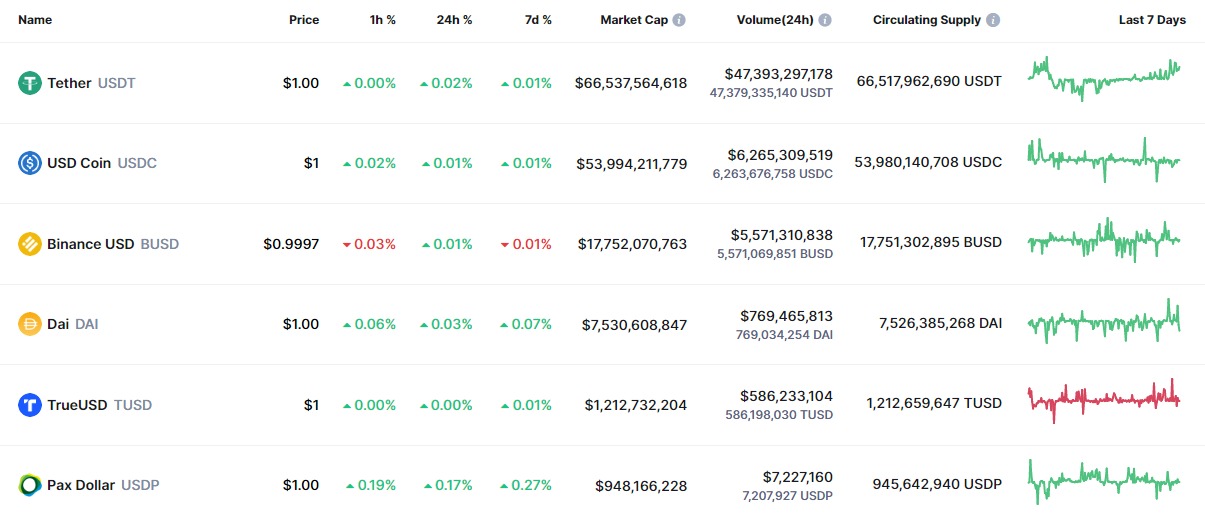Image resolution: width=1205 pixels, height=525 pixels.
Task: Sort by the 7d % column header
Action: (x=538, y=20)
